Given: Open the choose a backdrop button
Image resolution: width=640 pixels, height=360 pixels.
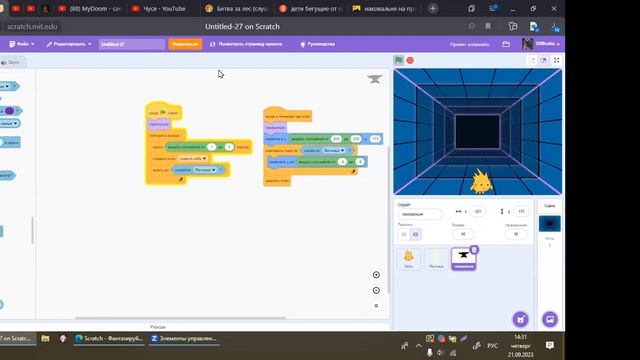Looking at the screenshot, I should [550, 319].
